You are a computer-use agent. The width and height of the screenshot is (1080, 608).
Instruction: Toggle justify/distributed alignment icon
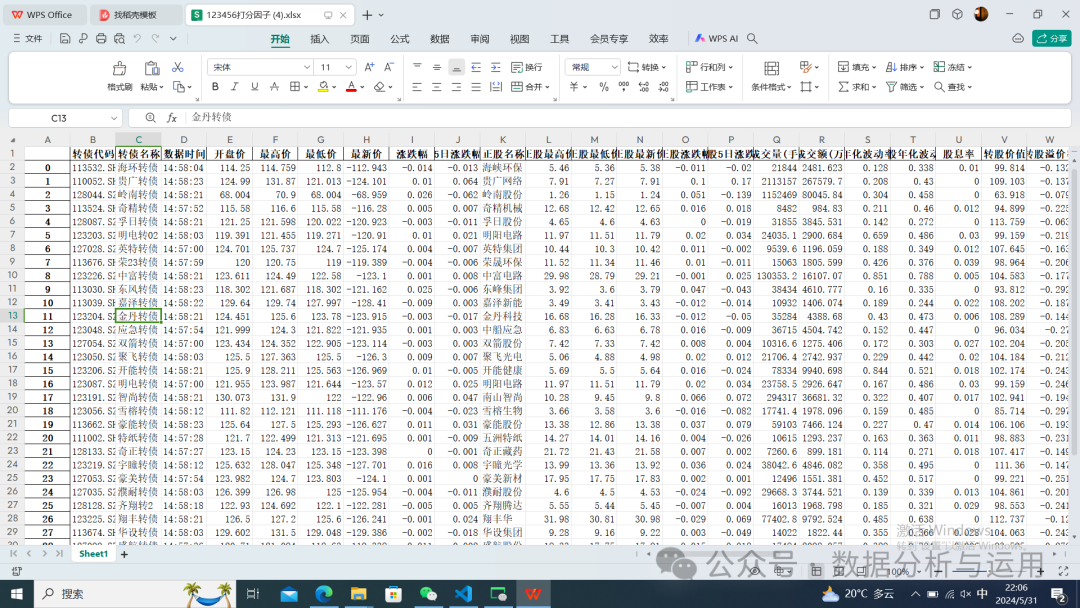(x=476, y=87)
